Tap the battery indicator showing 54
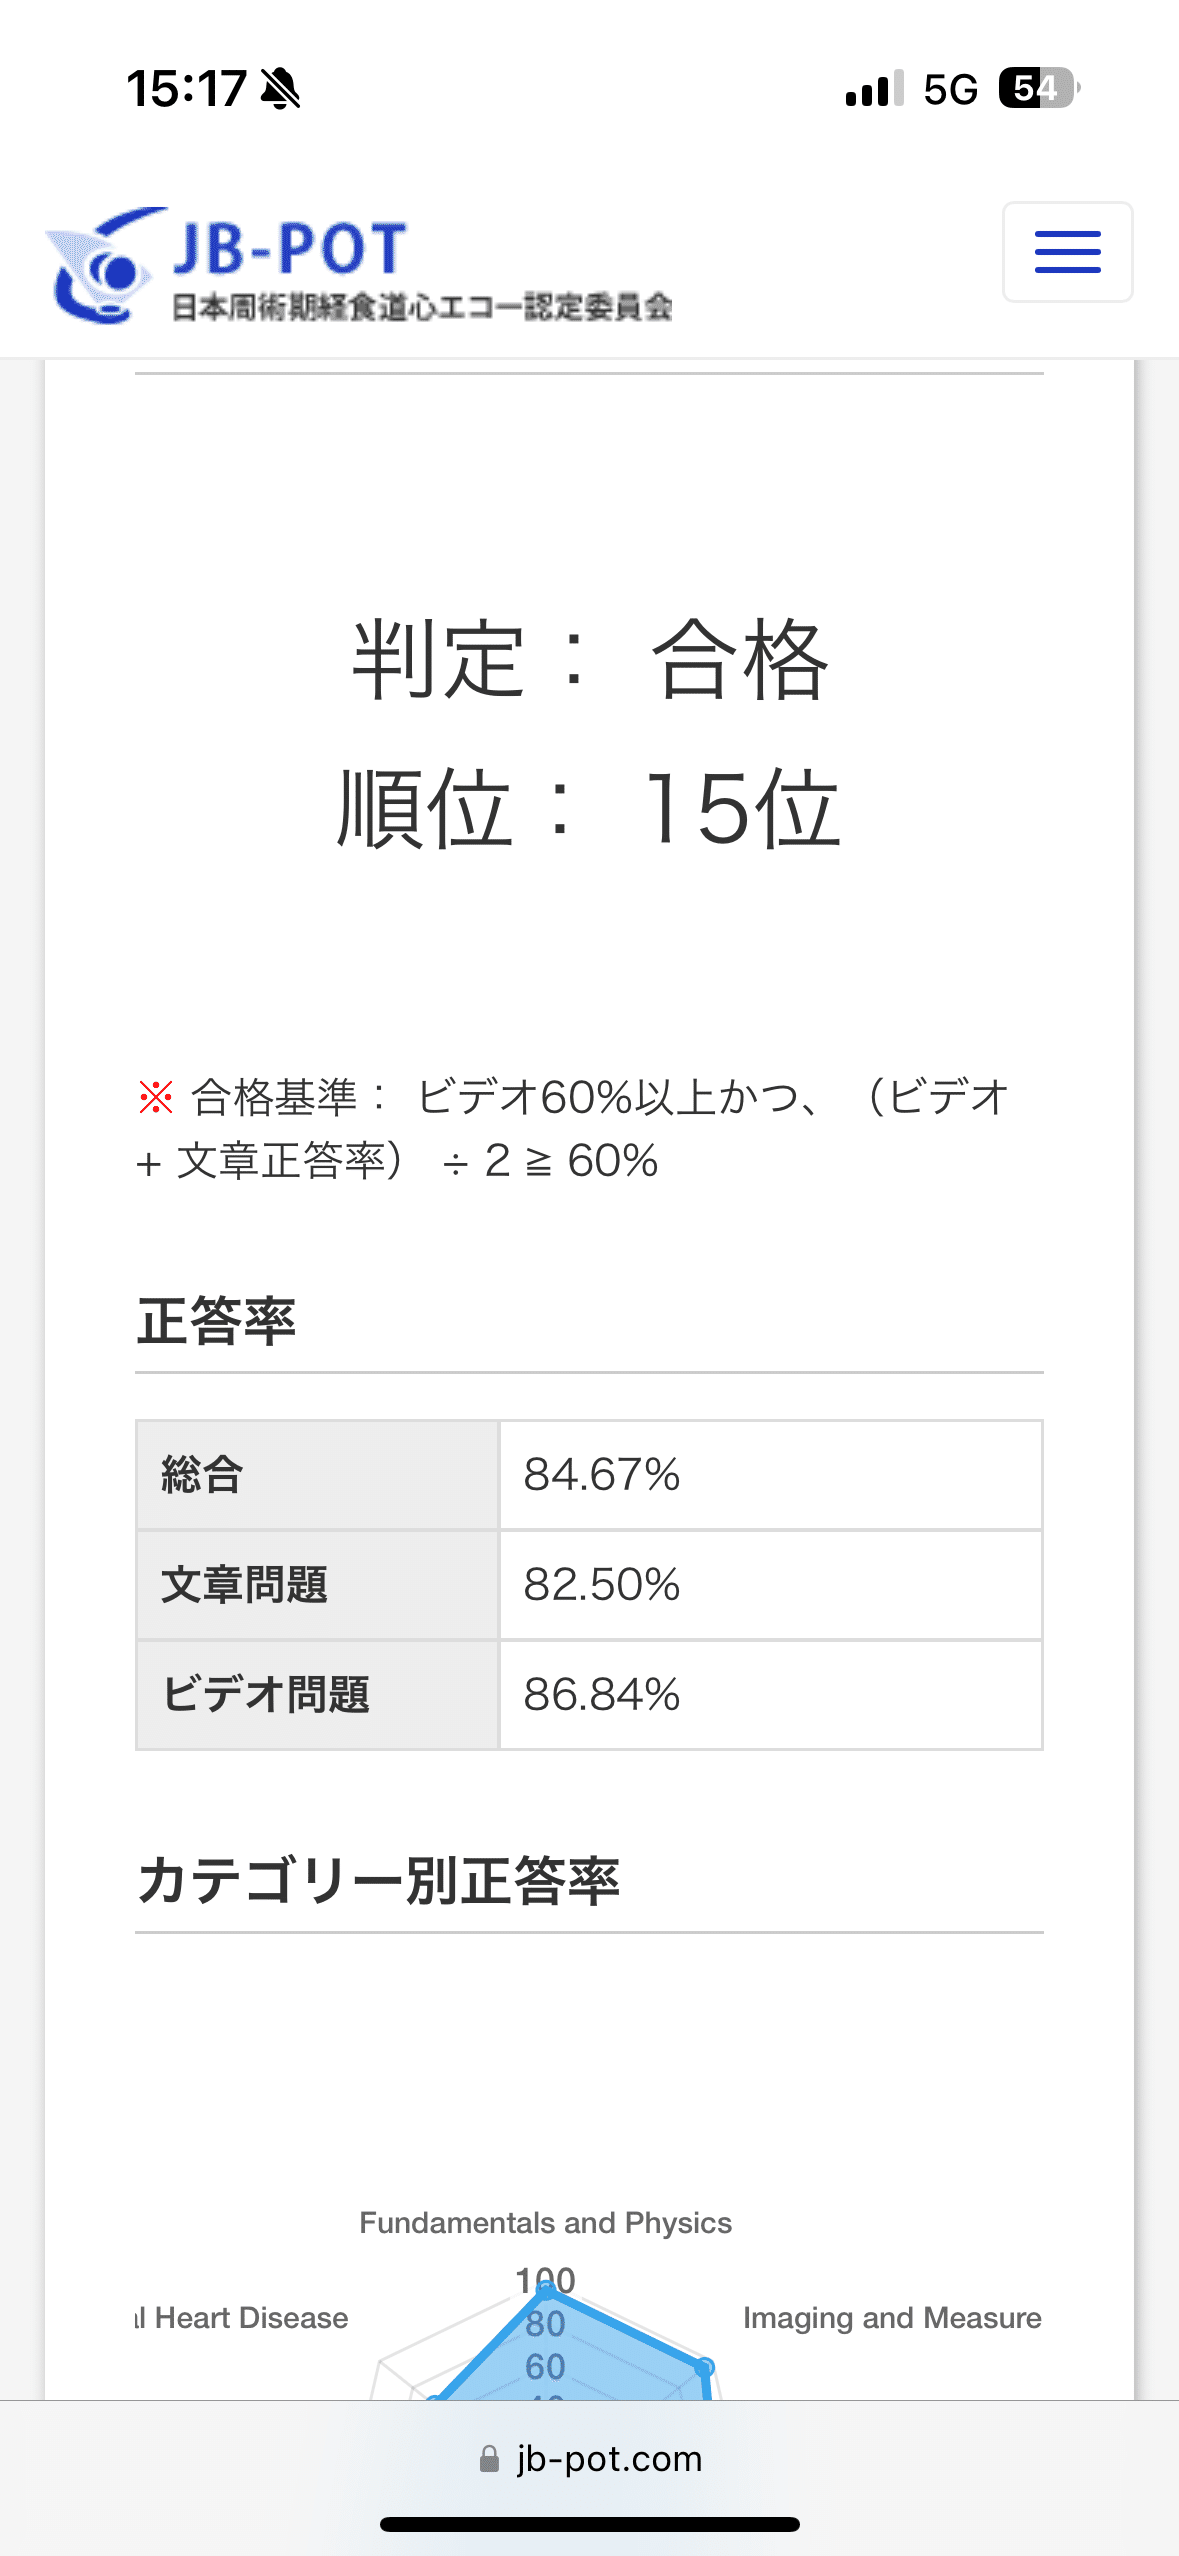The width and height of the screenshot is (1179, 2556). 1039,88
